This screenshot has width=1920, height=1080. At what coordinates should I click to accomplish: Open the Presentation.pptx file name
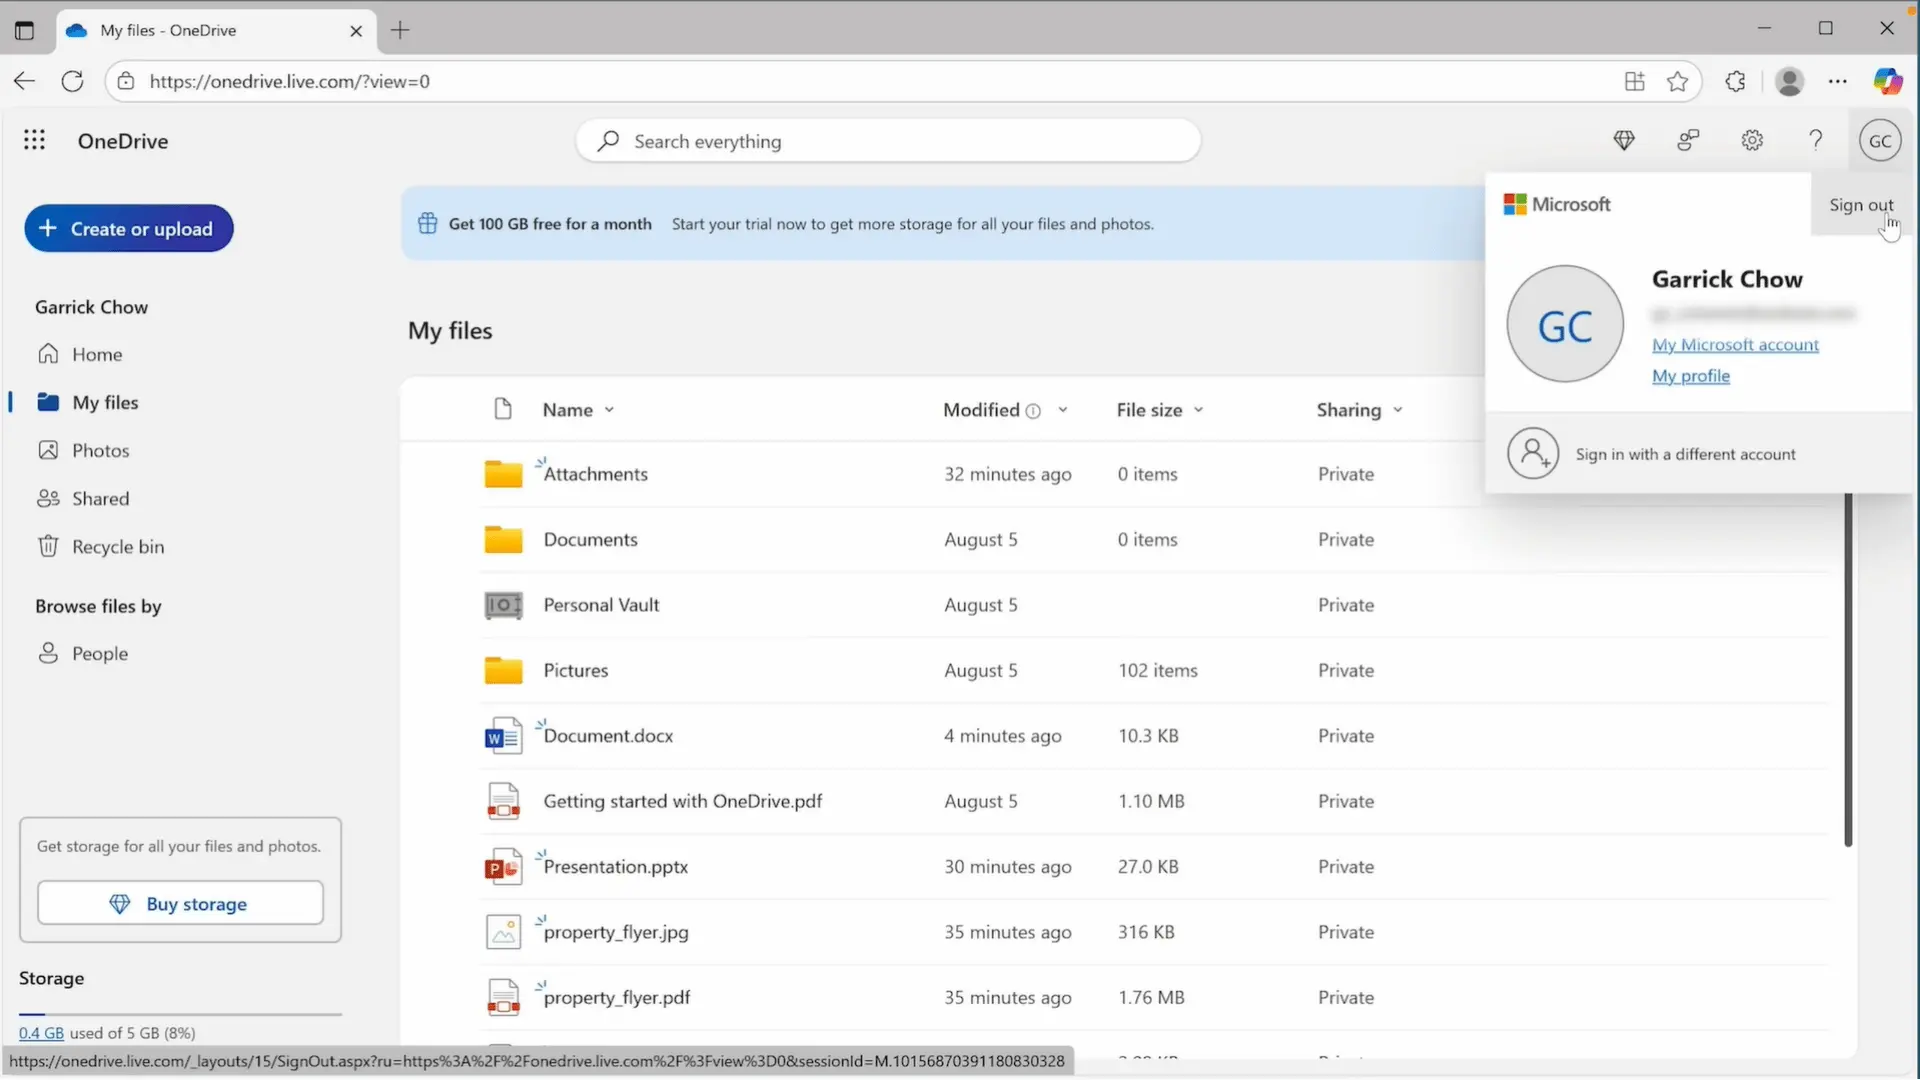pos(615,867)
